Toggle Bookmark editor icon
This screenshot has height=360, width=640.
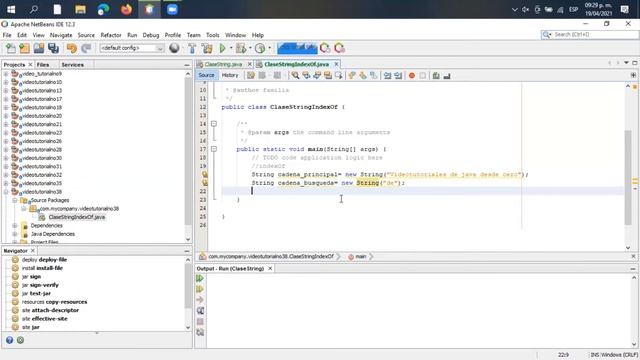(373, 76)
